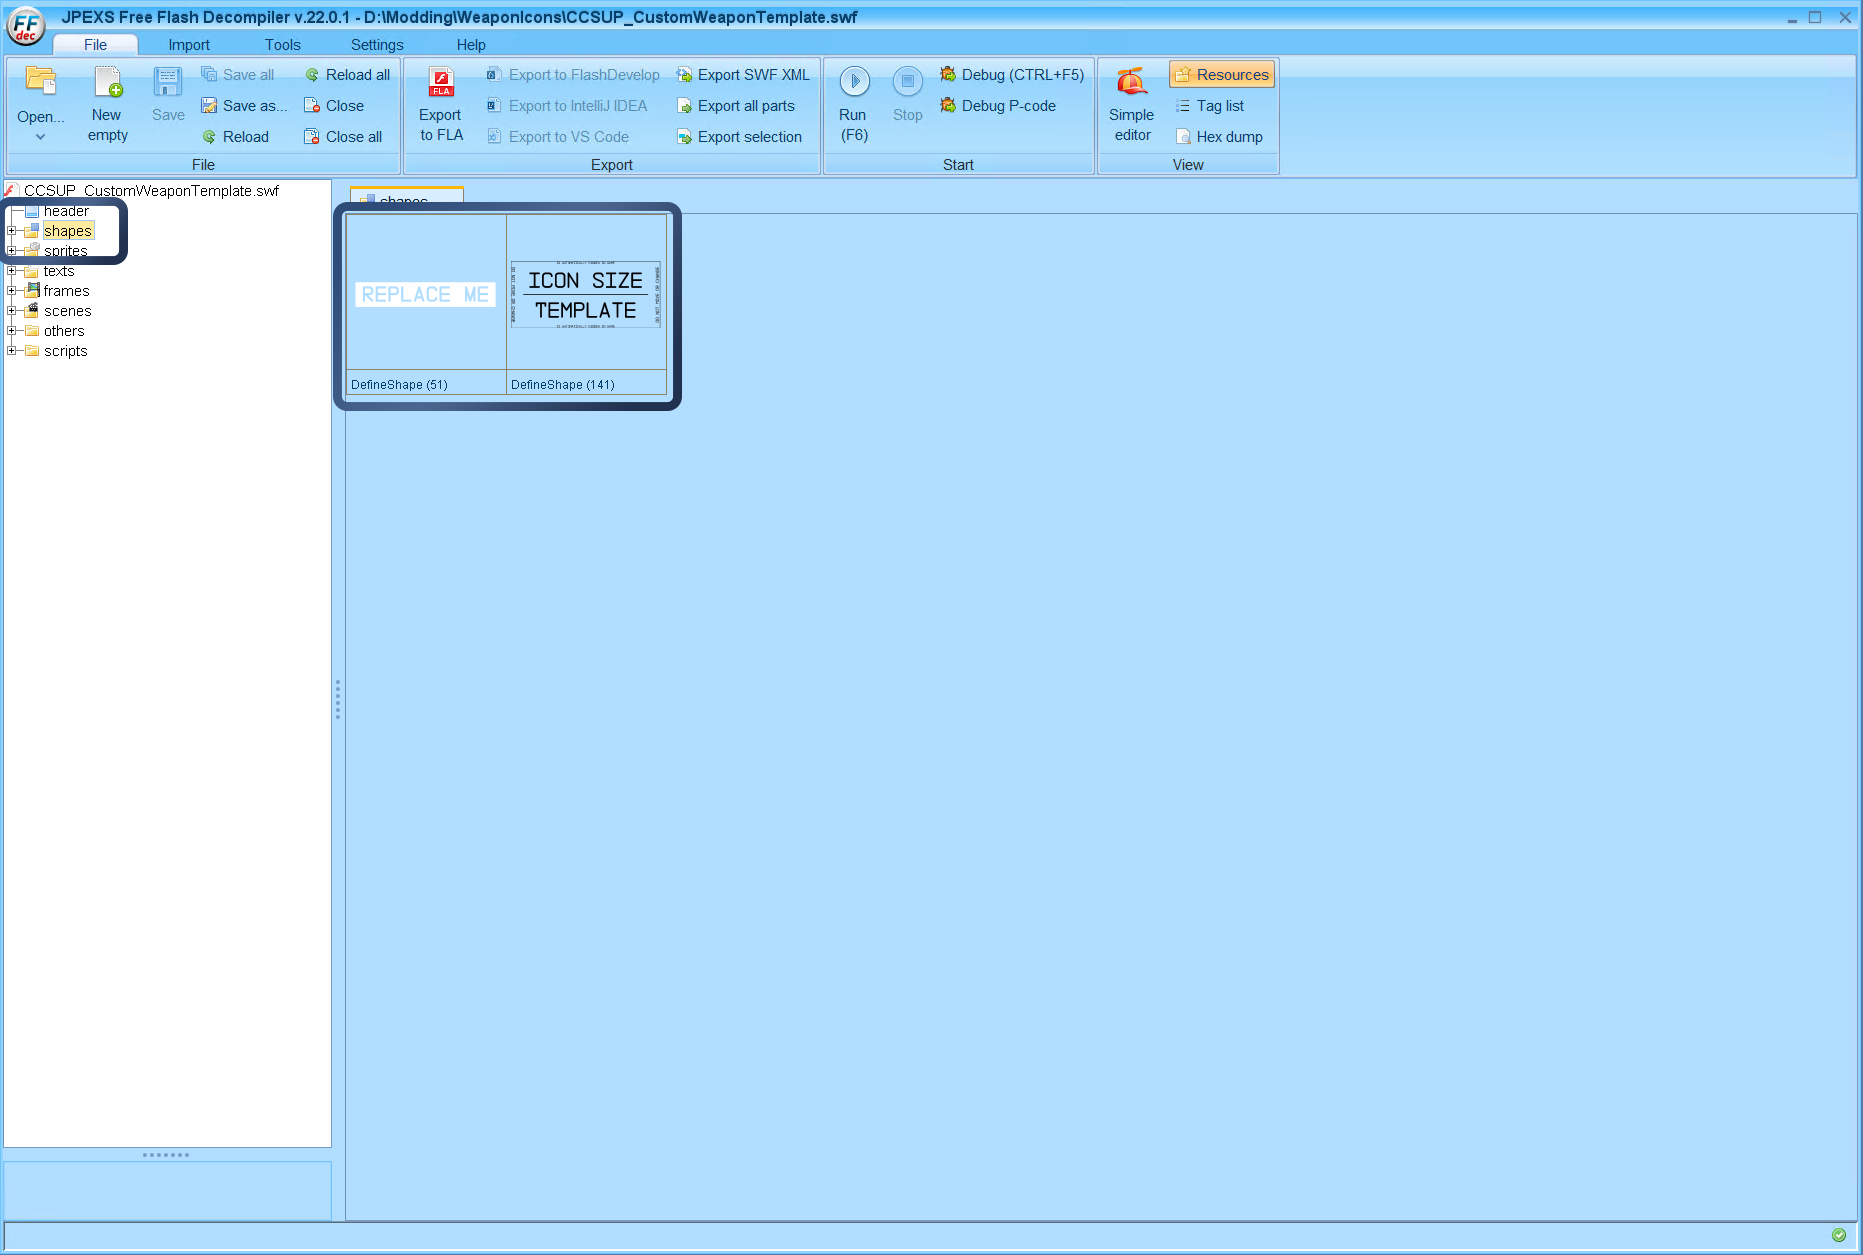Toggle the Resources view
This screenshot has height=1255, width=1863.
[1221, 74]
